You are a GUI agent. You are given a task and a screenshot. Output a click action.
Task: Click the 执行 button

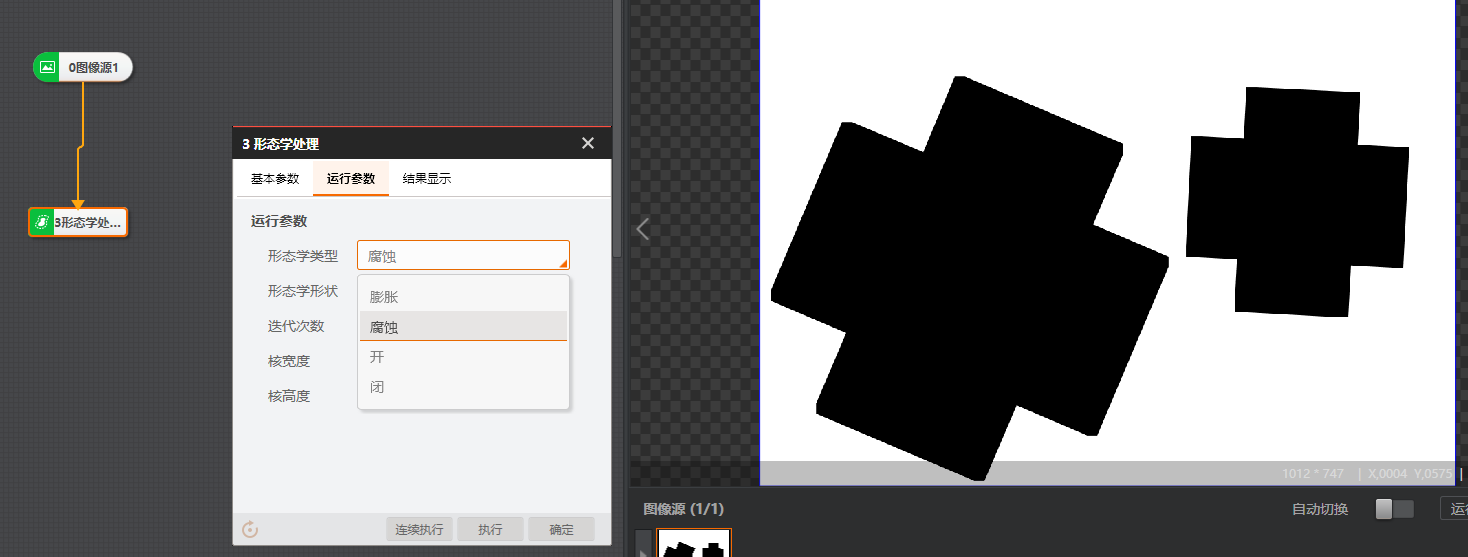click(x=490, y=529)
